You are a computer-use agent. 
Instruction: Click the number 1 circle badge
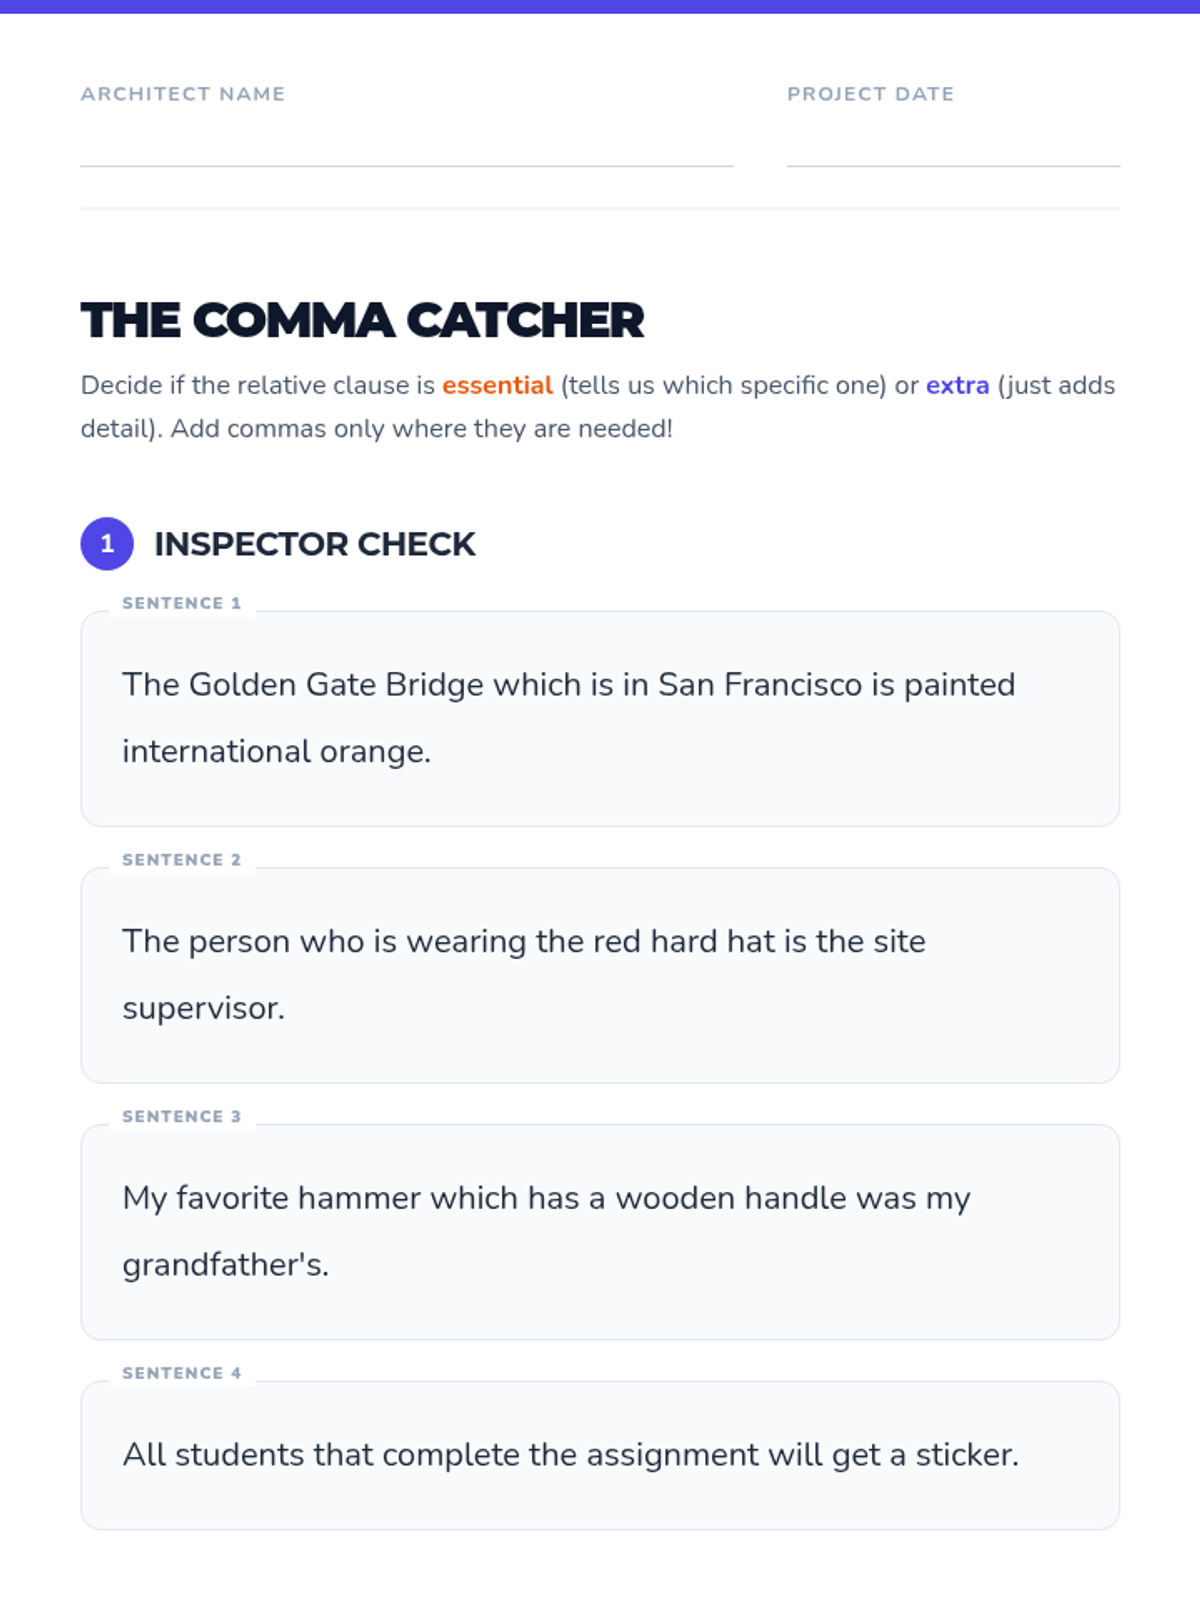coord(107,544)
